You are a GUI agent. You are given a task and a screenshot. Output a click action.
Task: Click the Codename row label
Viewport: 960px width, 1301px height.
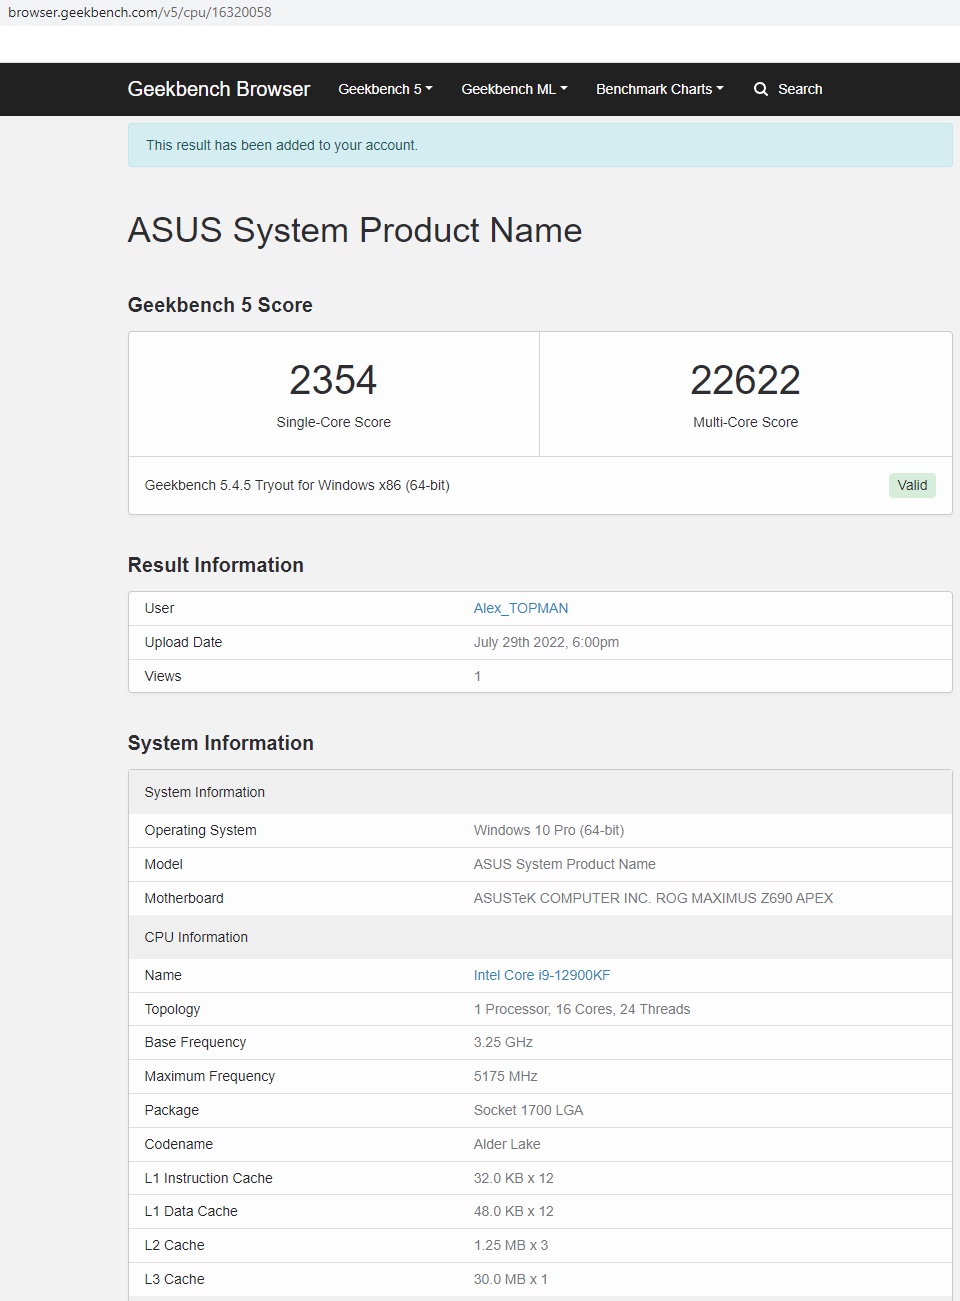[179, 1144]
